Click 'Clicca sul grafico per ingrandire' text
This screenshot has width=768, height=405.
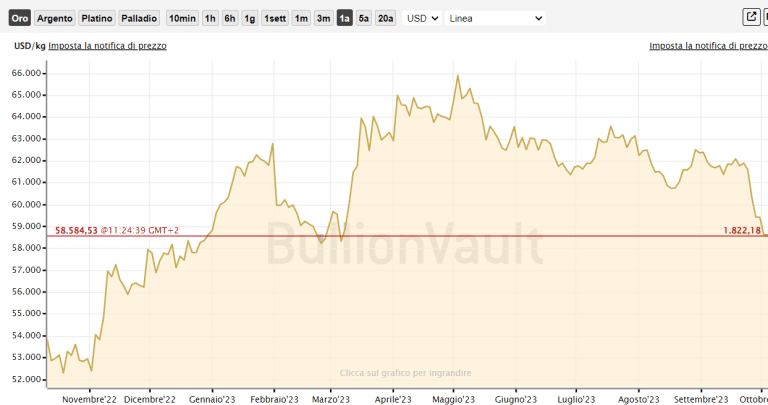pos(405,373)
